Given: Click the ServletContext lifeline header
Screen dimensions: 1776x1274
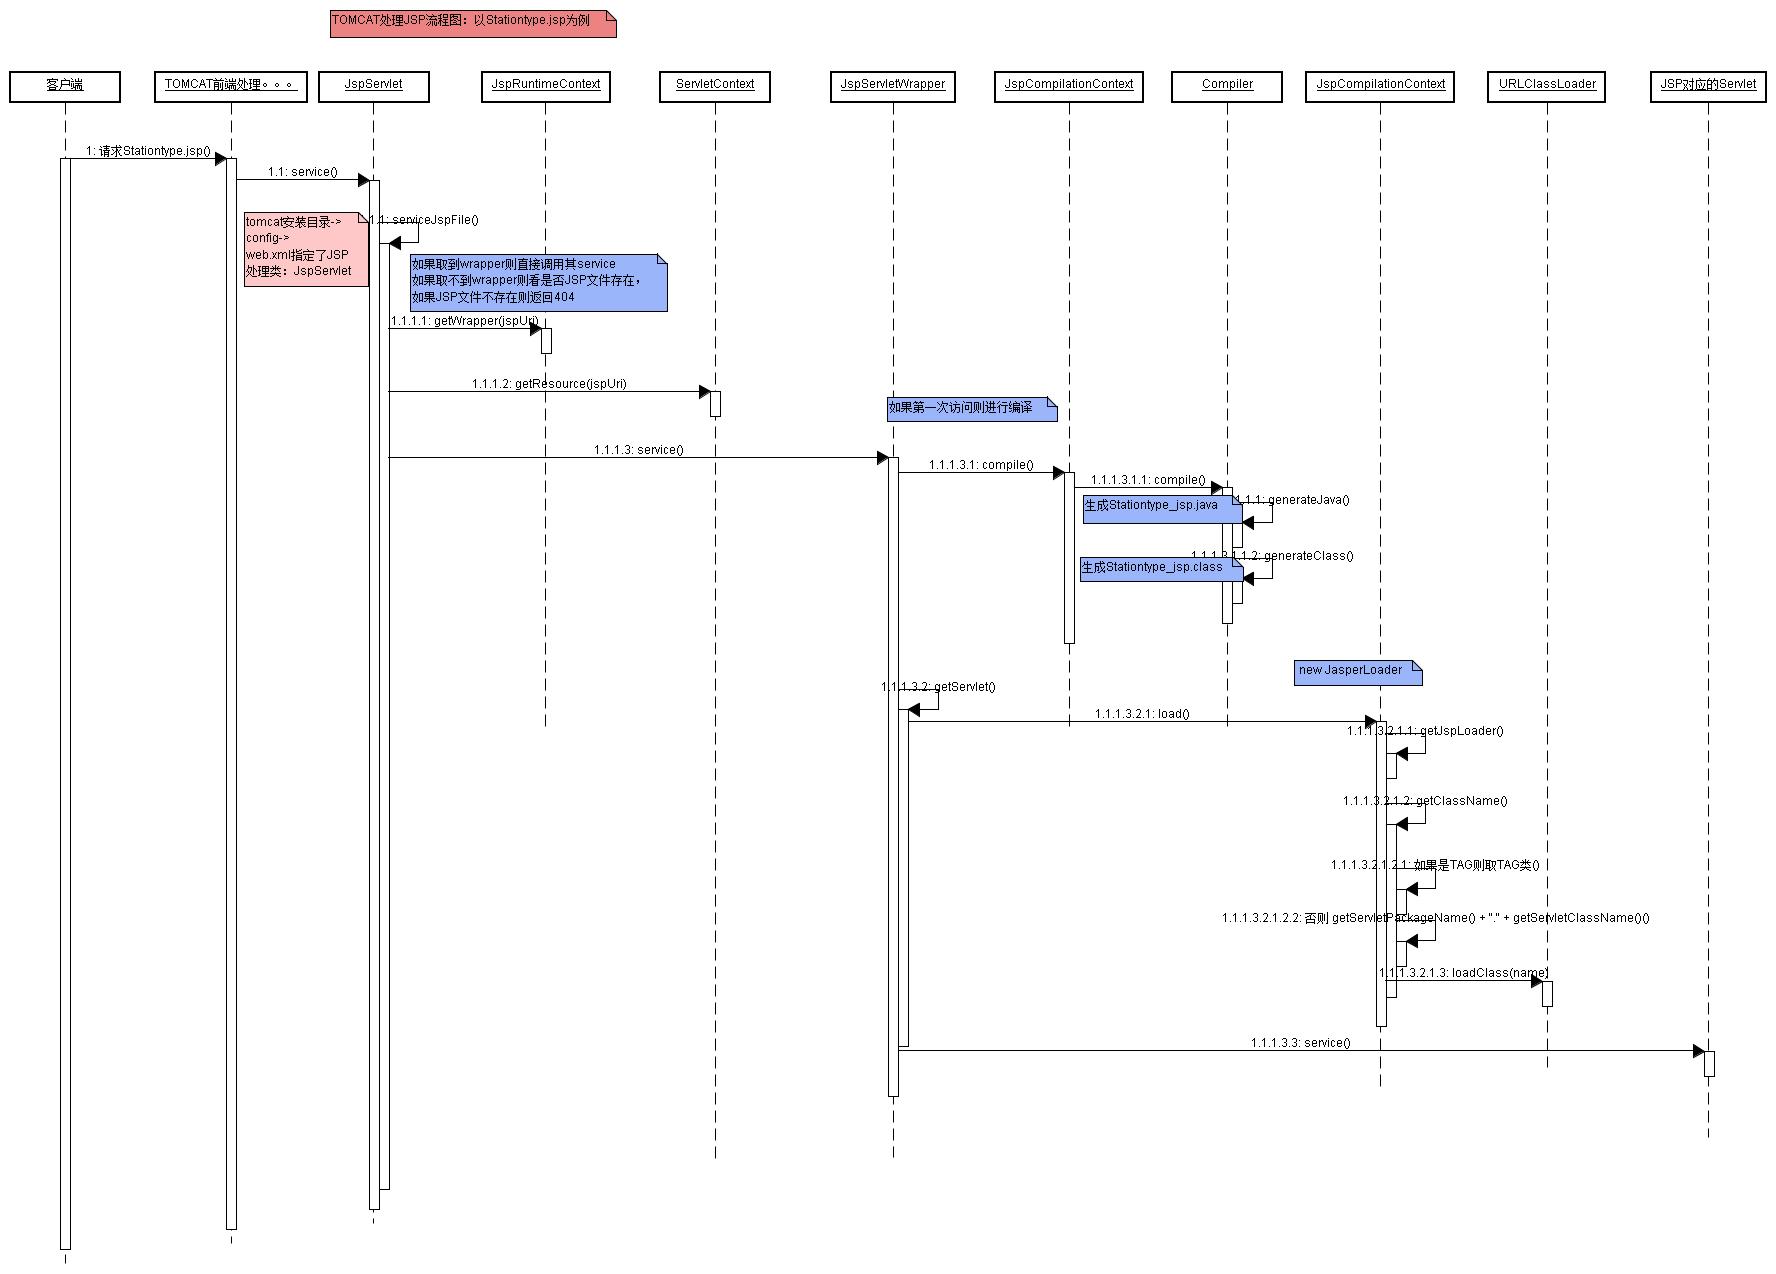Looking at the screenshot, I should coord(715,87).
